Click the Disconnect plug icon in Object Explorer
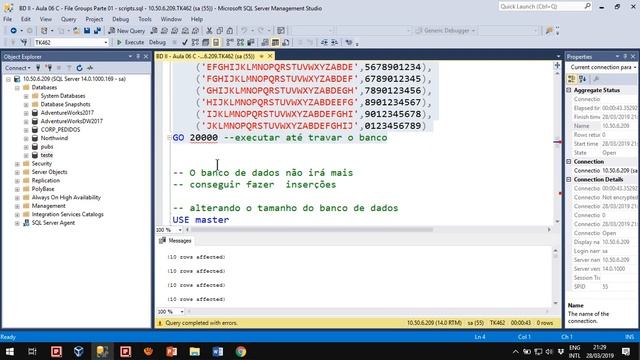 (49, 68)
